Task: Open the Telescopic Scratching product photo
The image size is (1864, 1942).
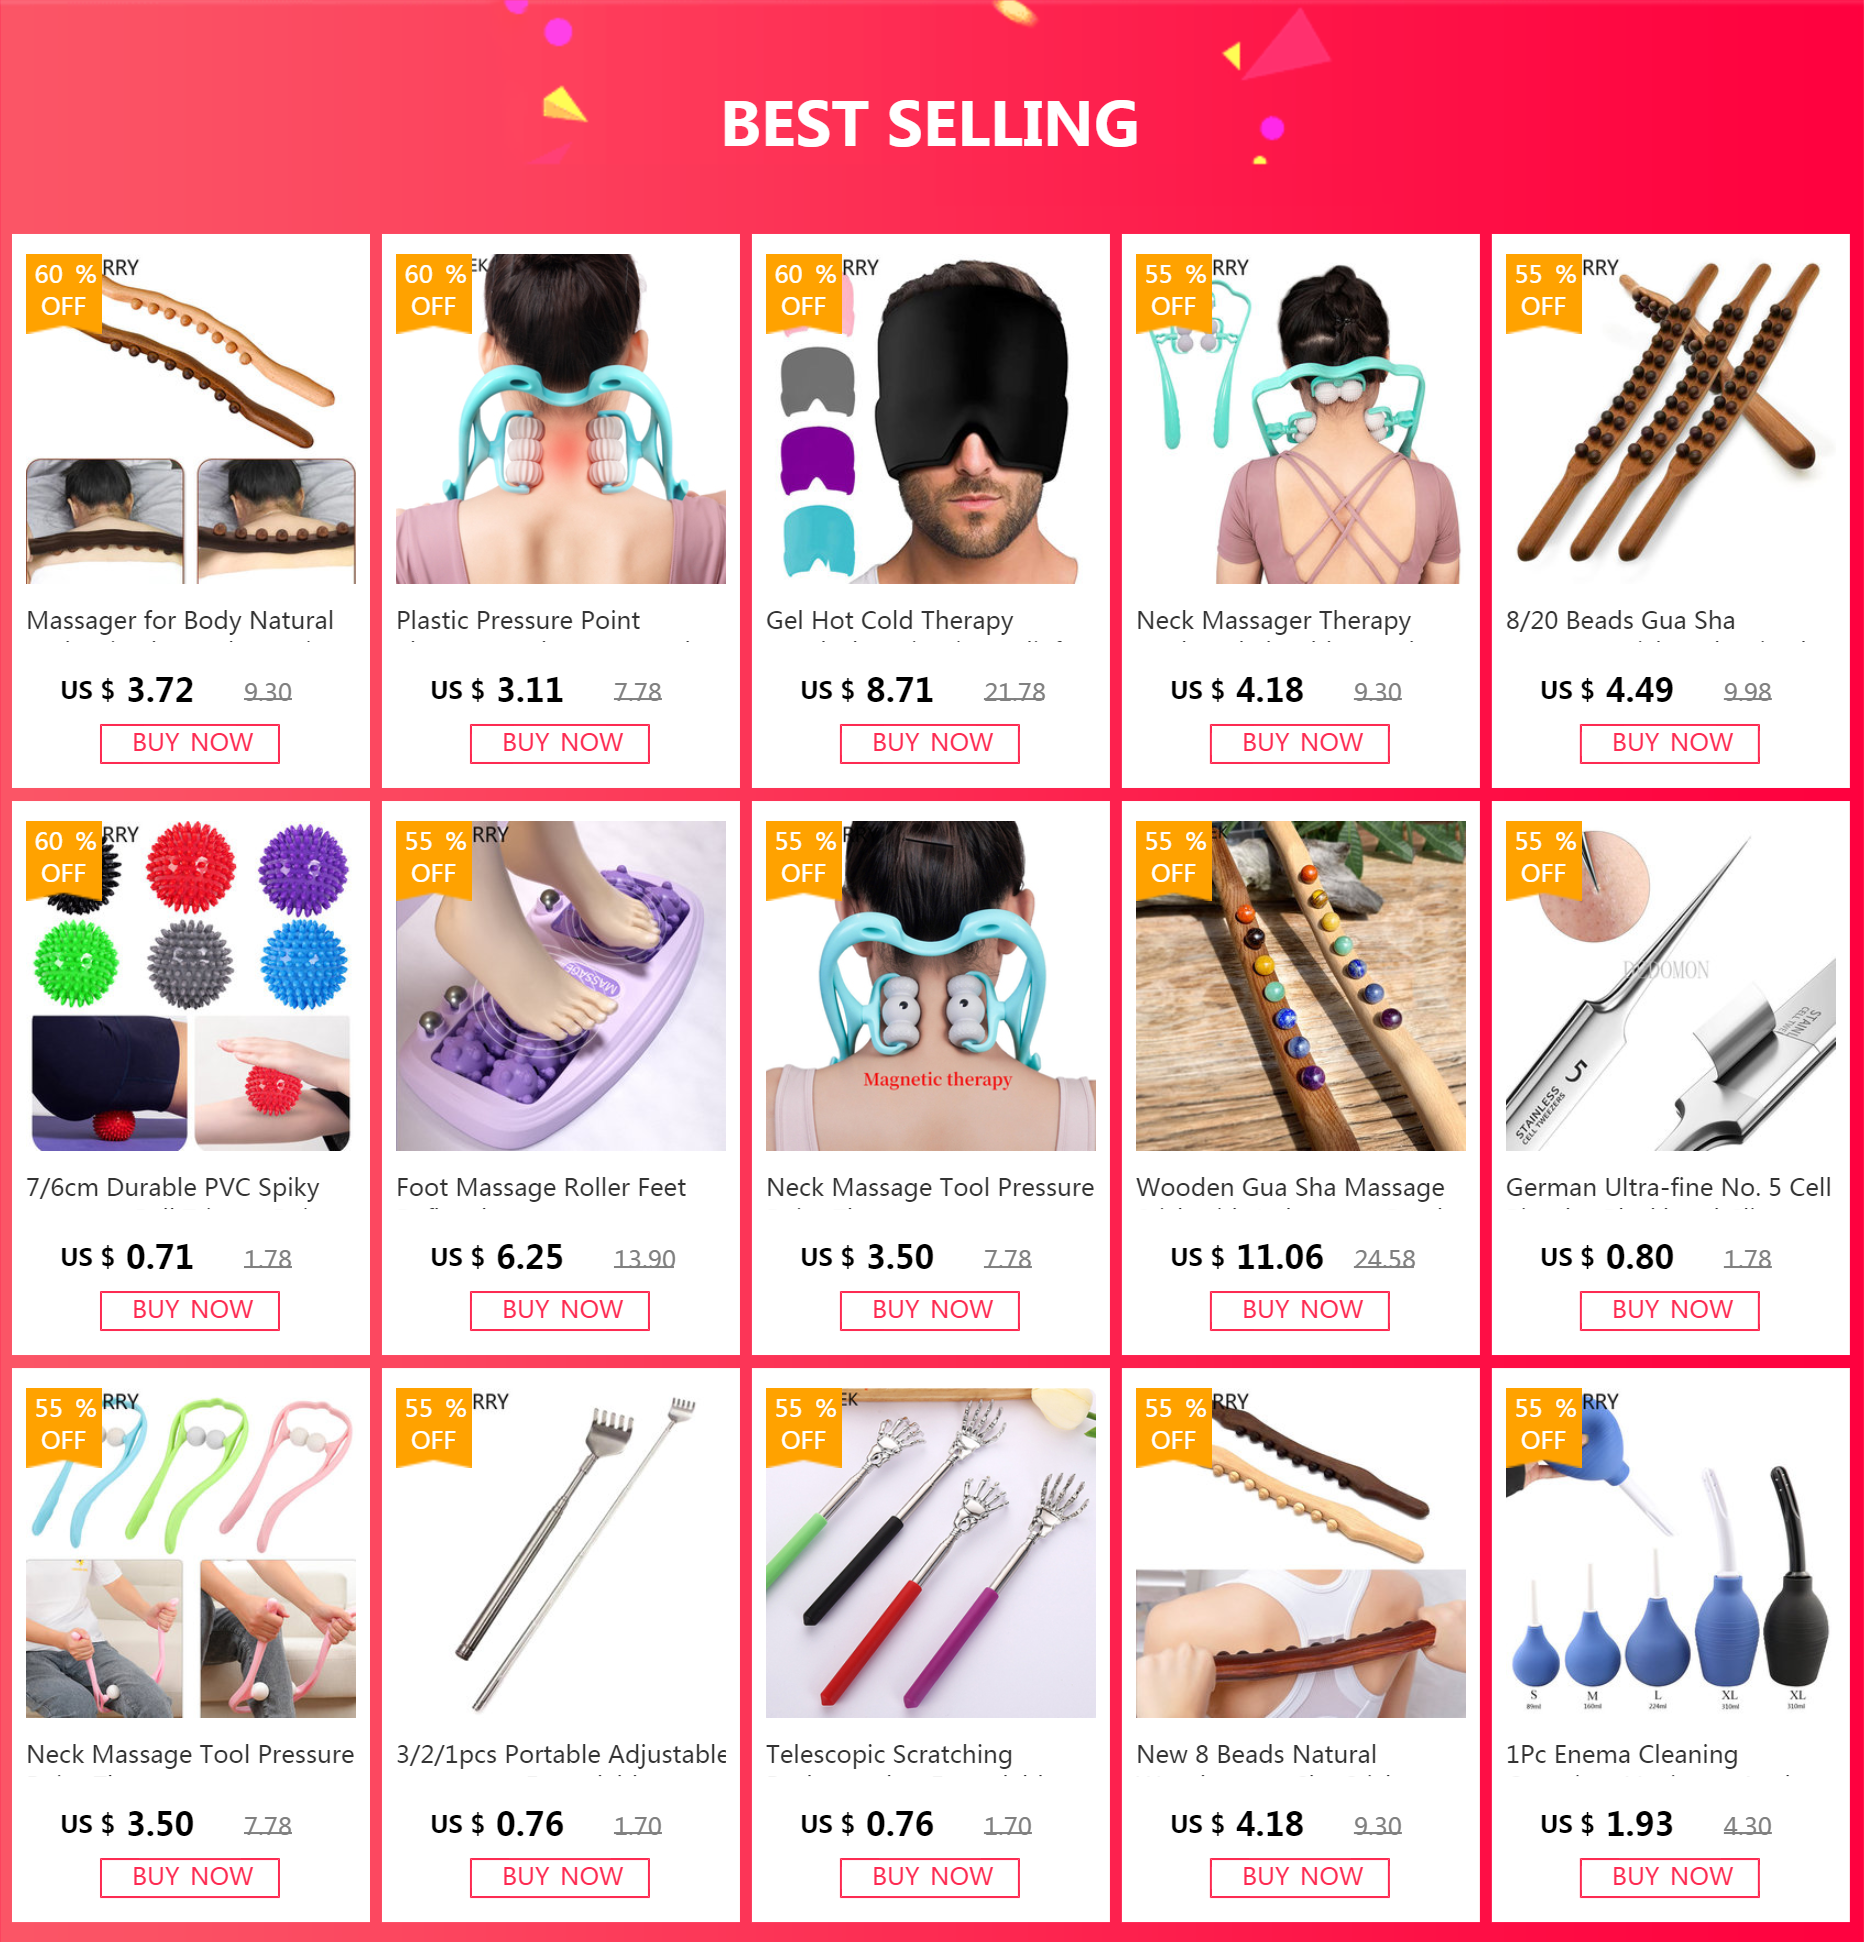Action: [x=930, y=1552]
